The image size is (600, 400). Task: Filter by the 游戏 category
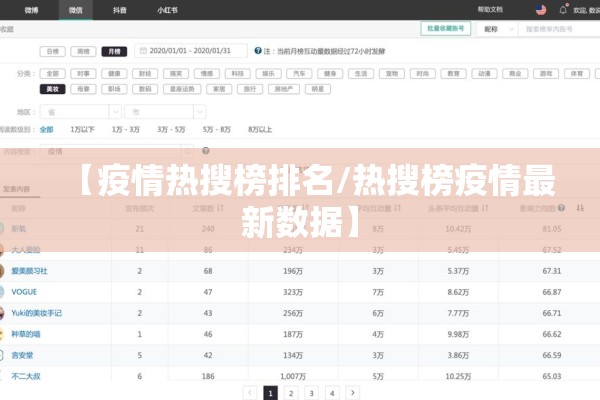546,73
